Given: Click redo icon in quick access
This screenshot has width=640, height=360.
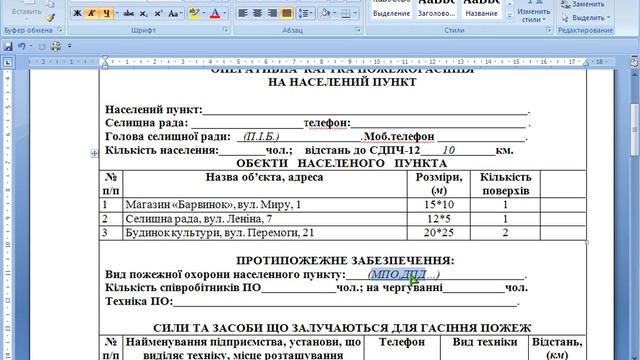Looking at the screenshot, I should click(x=42, y=46).
